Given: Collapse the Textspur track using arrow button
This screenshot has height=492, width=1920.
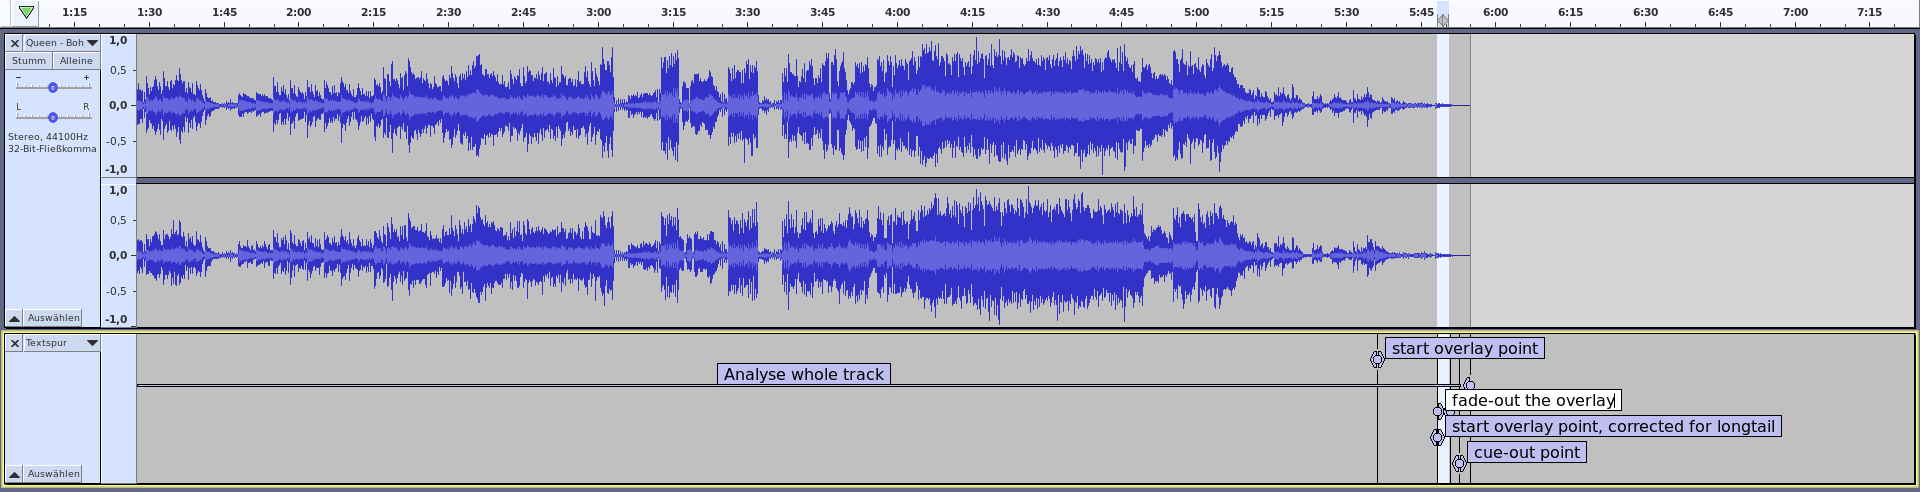Looking at the screenshot, I should tap(15, 474).
